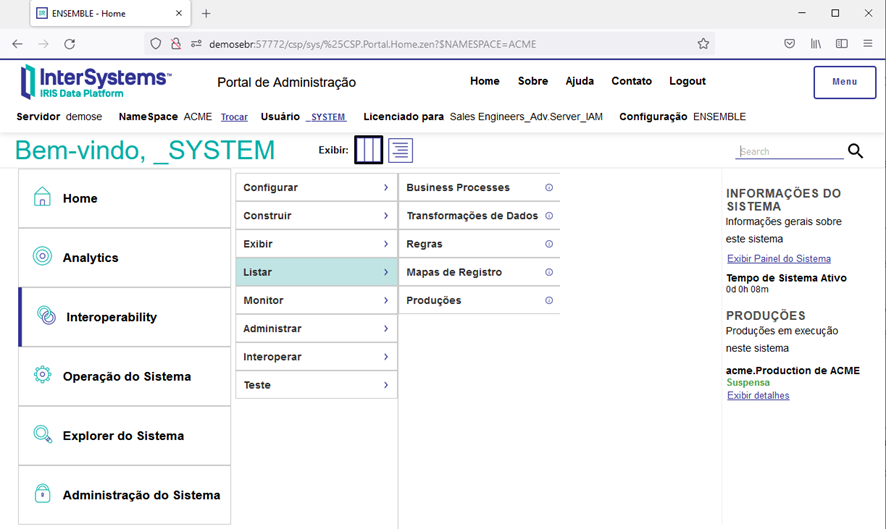Click Ajuda in top navigation
Screen dimensions: 886x529
coord(580,81)
